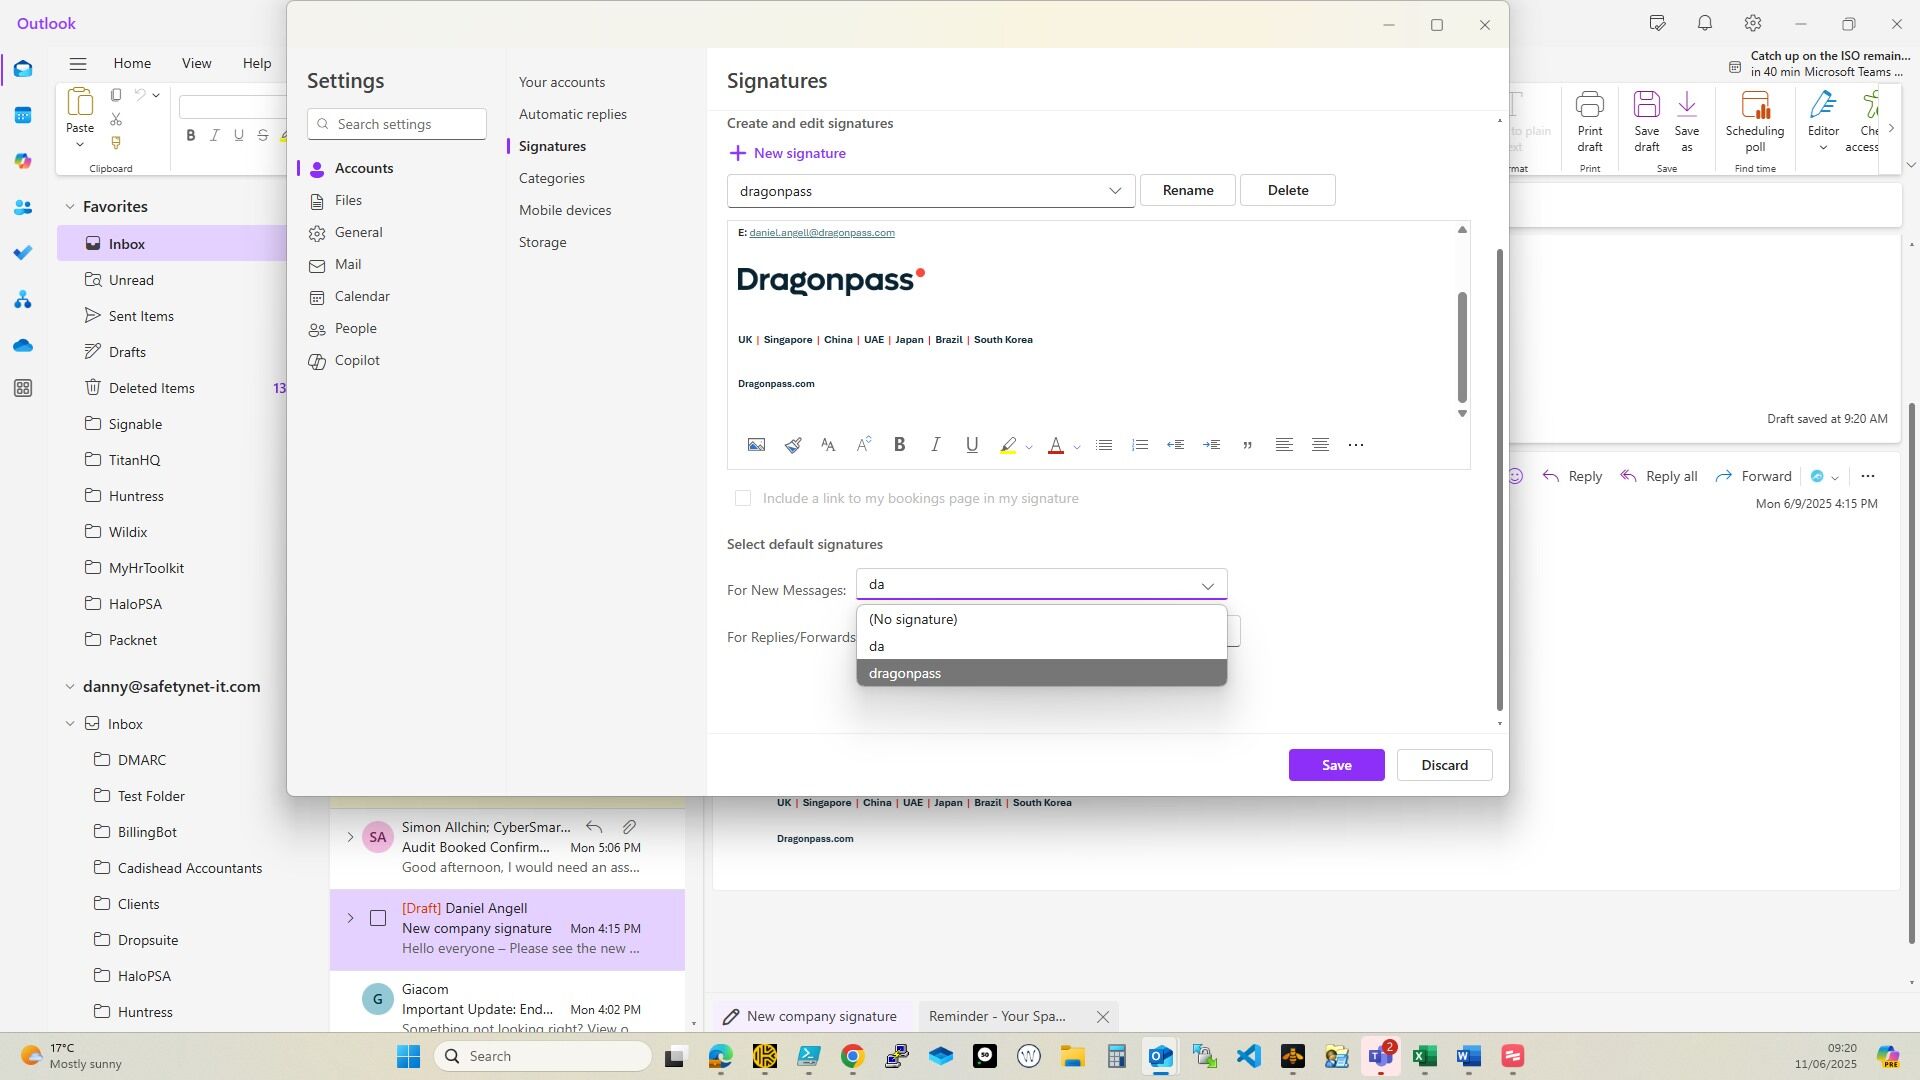Yellow highlight color button in signature toolbar
The width and height of the screenshot is (1920, 1080).
tap(1008, 446)
